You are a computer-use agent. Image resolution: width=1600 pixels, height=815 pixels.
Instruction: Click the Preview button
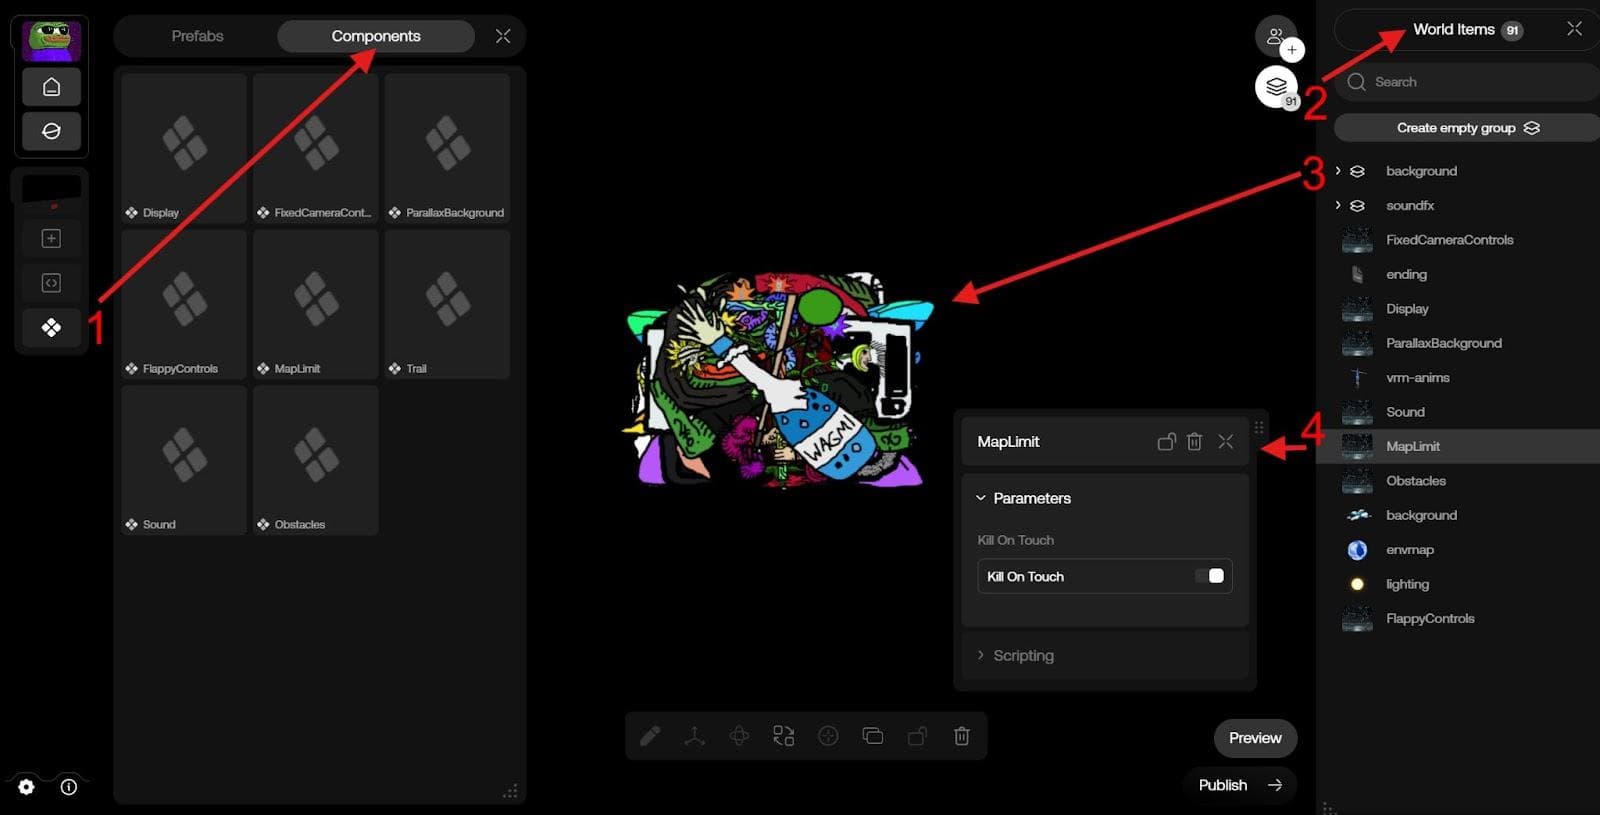coord(1255,738)
